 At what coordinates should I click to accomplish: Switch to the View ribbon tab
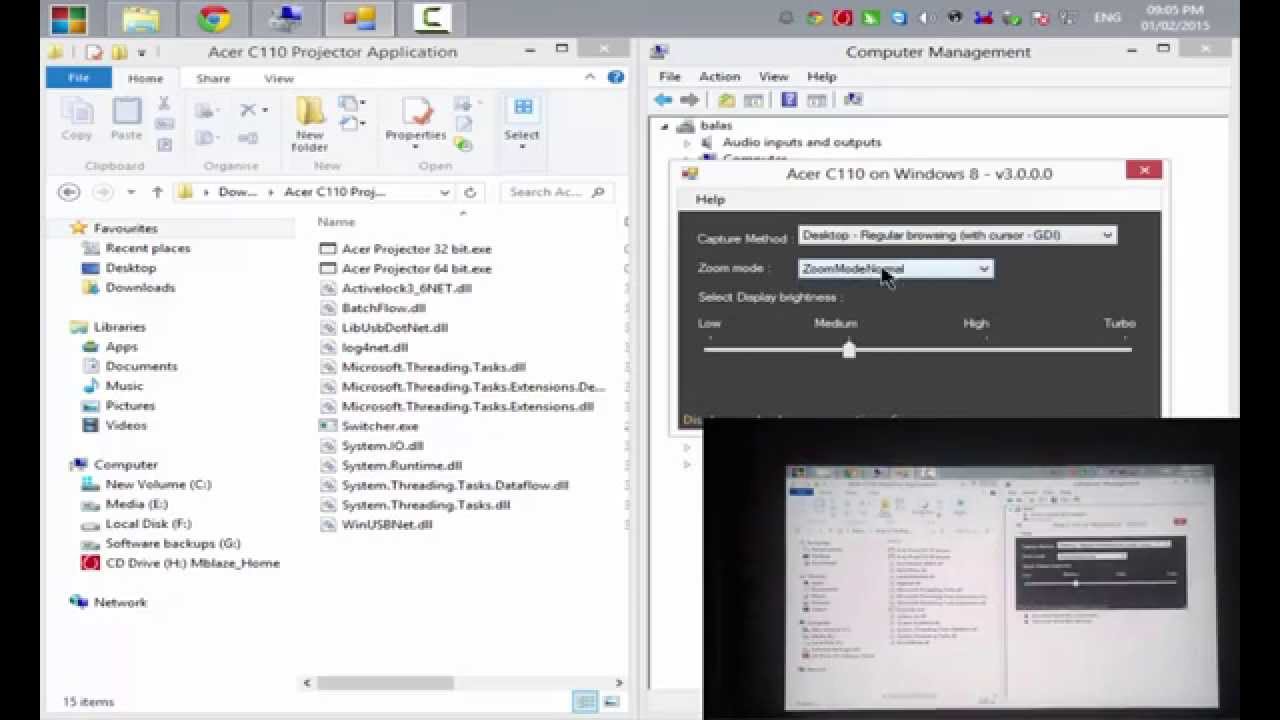click(279, 78)
